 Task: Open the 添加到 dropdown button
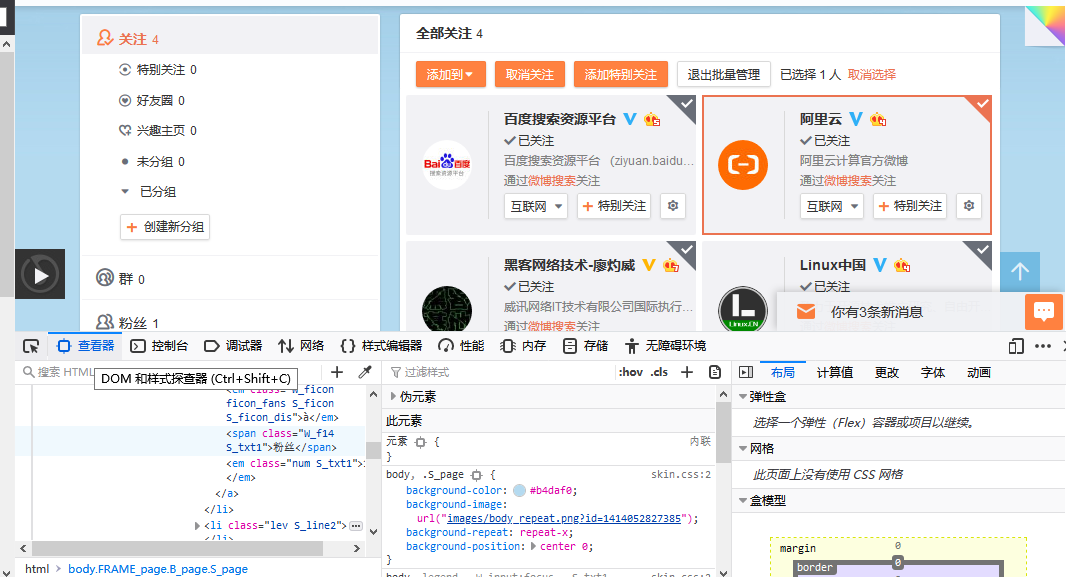450,74
